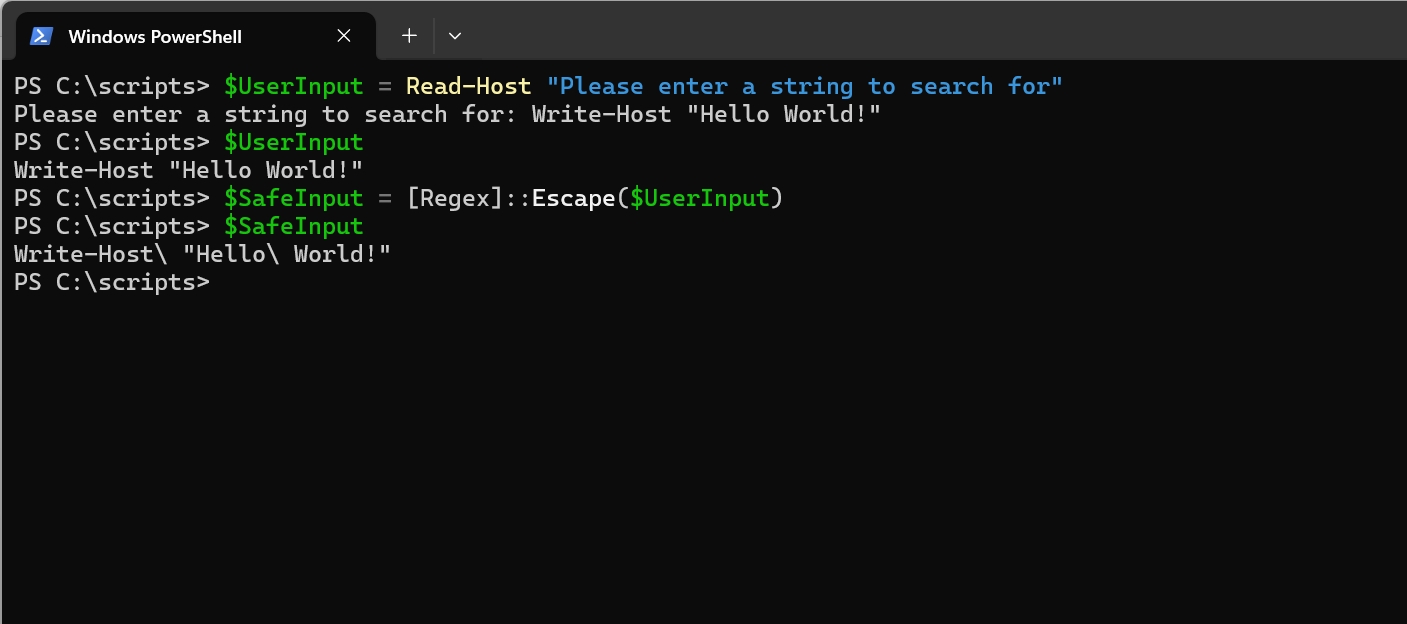Click the blue prompt string text
This screenshot has width=1407, height=624.
coord(805,86)
